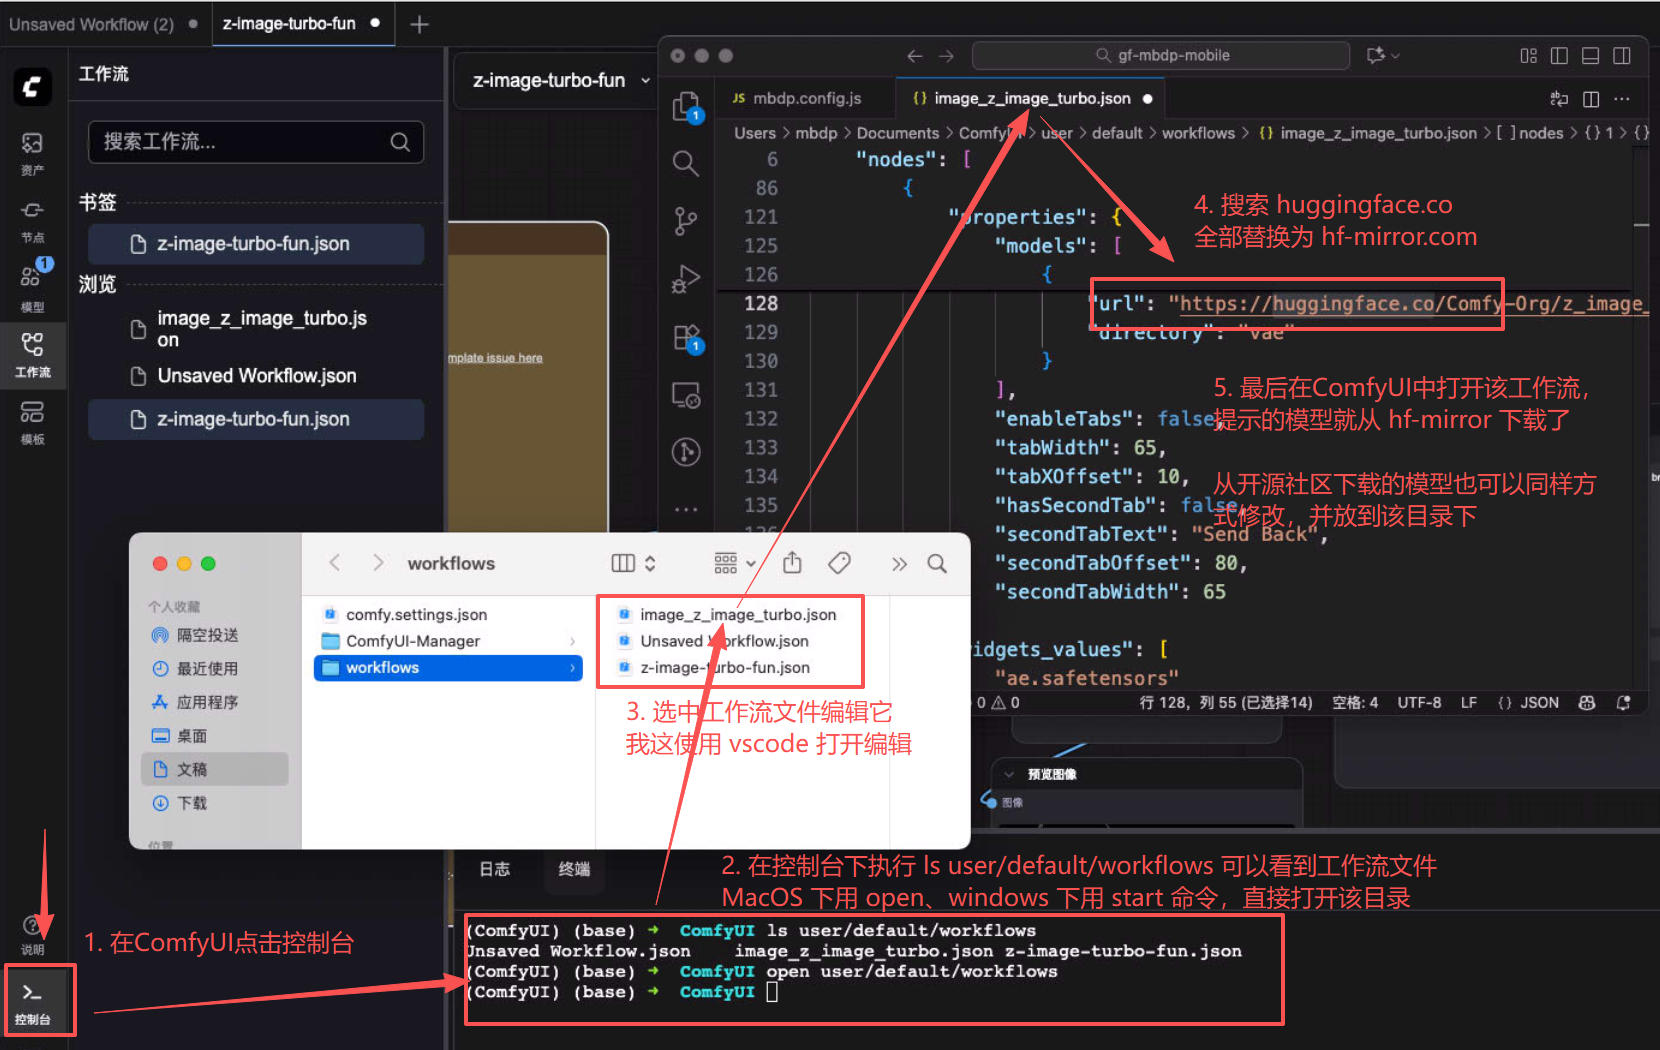
Task: Click the Finder share icon
Action: point(792,563)
